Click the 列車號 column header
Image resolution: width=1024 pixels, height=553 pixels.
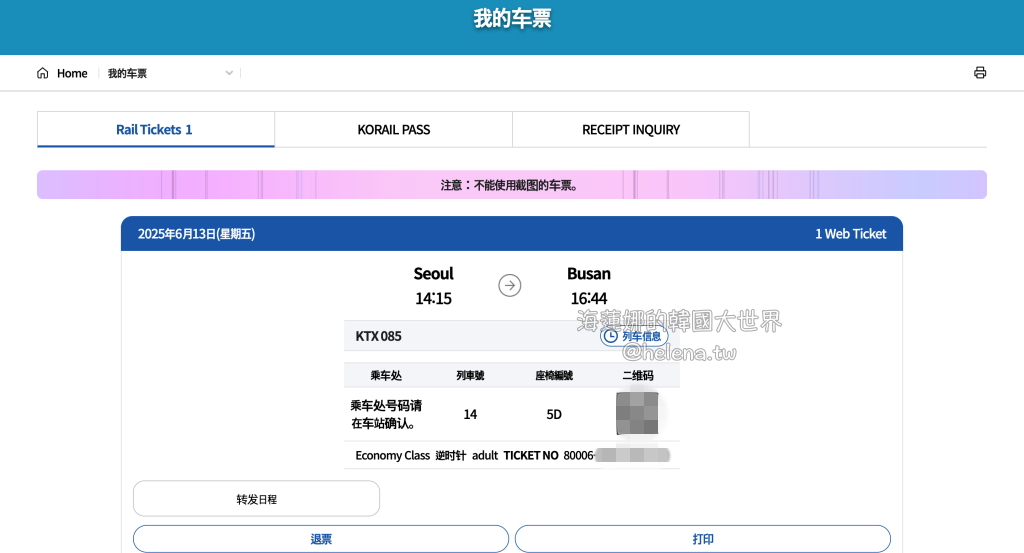(470, 375)
